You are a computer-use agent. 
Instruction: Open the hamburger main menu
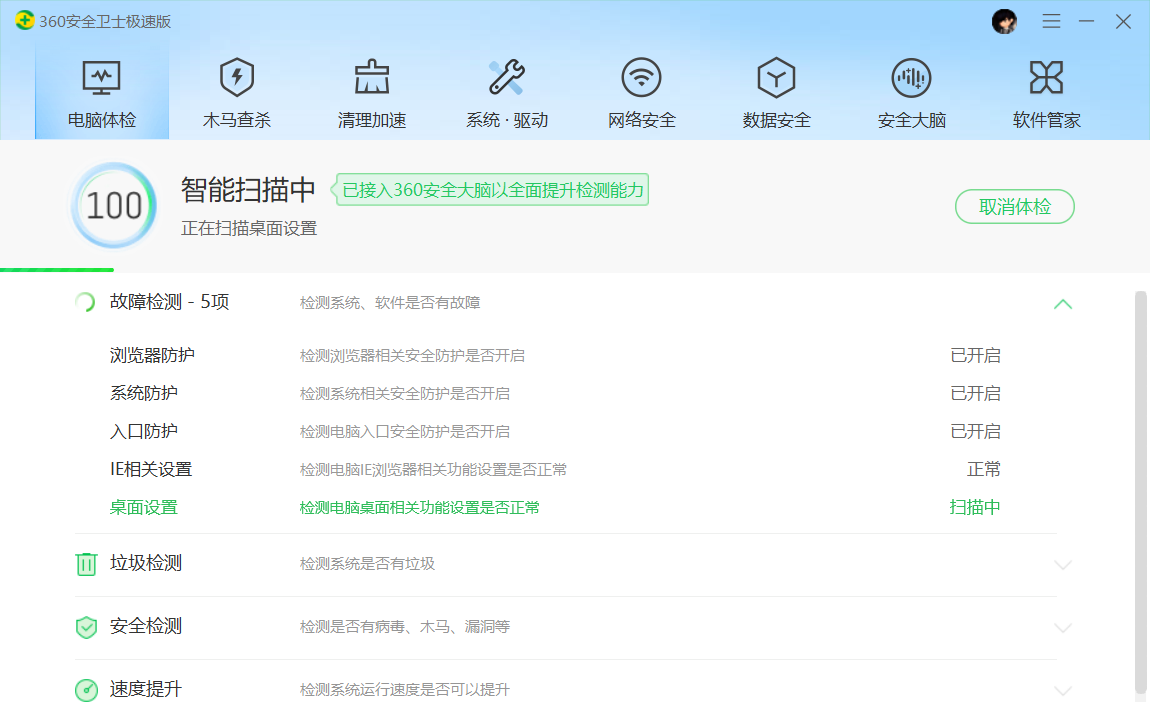tap(1051, 21)
